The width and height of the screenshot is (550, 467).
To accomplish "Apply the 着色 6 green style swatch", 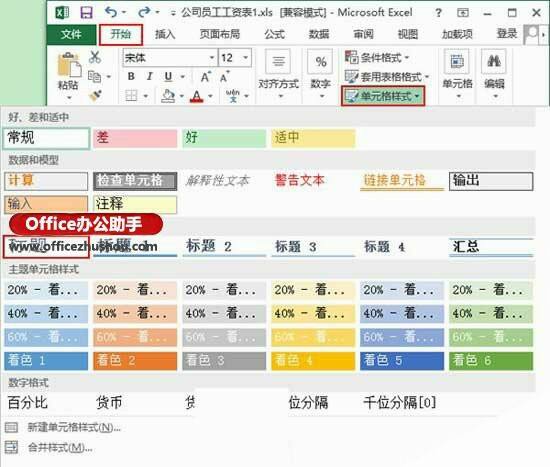I will coord(491,360).
